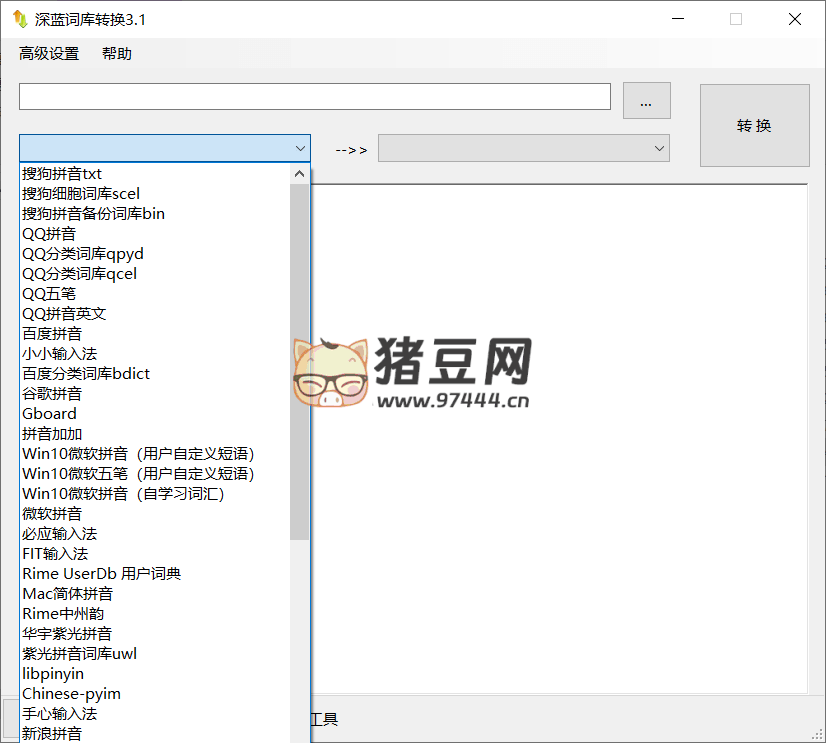Screen dimensions: 826x743
Task: Select 百度拼音 from the list
Action: click(155, 334)
